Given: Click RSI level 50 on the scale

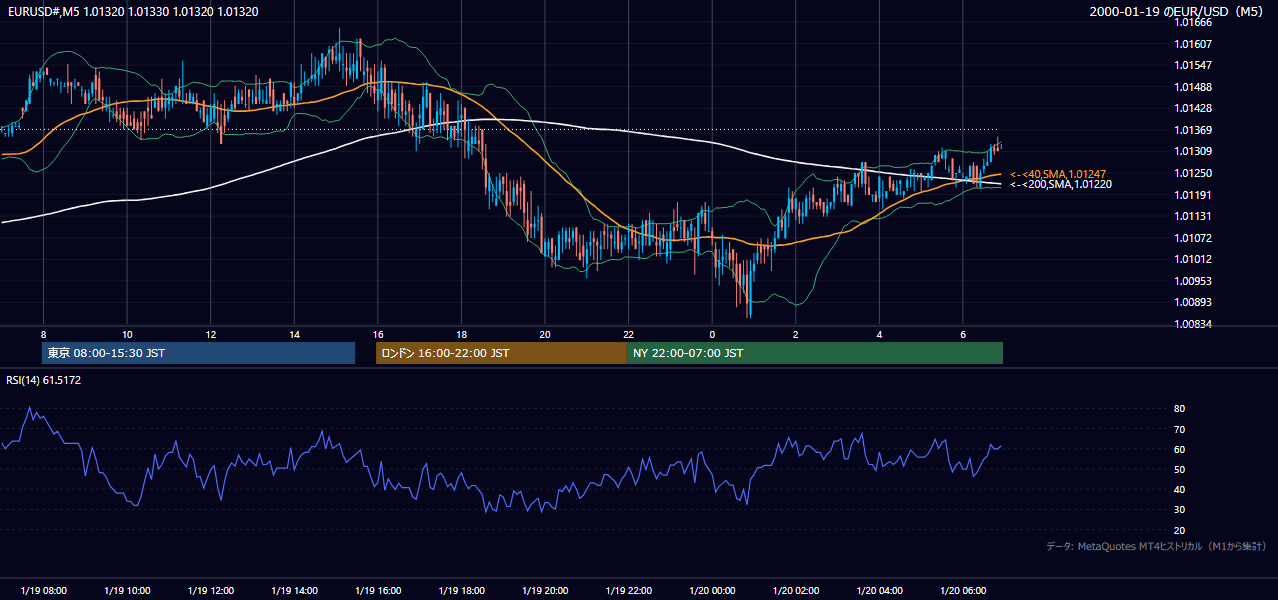Looking at the screenshot, I should click(x=1180, y=469).
